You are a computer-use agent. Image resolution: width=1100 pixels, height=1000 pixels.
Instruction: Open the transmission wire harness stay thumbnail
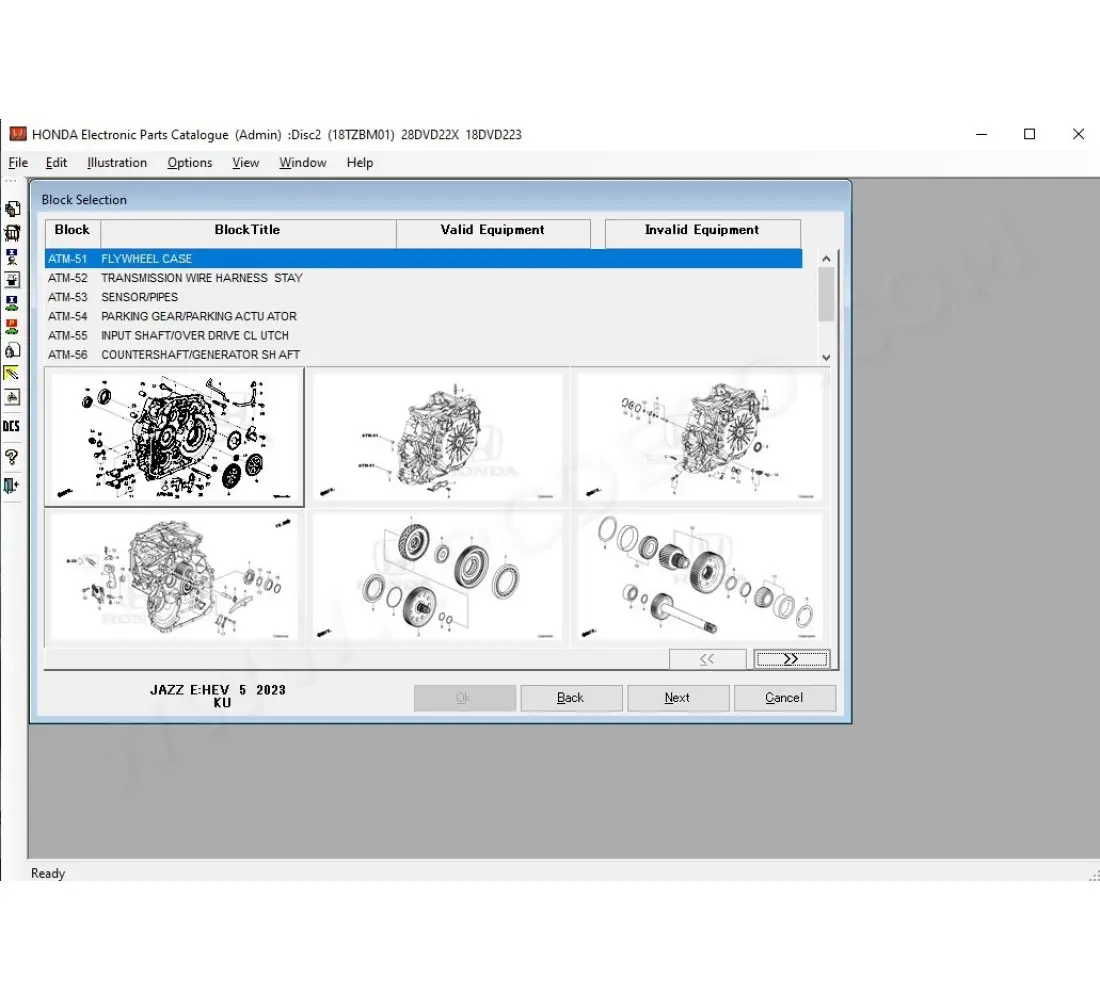tap(438, 436)
